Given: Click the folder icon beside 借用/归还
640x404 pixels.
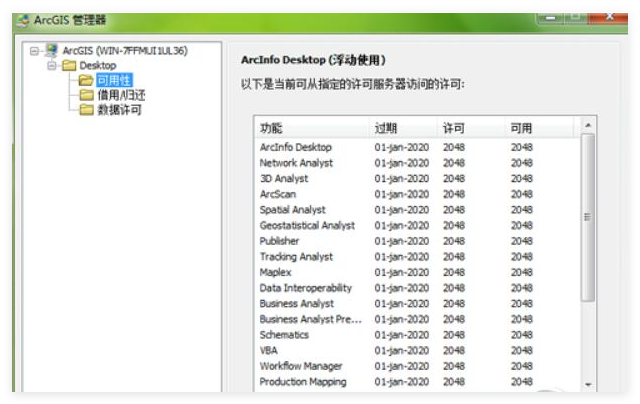Looking at the screenshot, I should coord(86,95).
